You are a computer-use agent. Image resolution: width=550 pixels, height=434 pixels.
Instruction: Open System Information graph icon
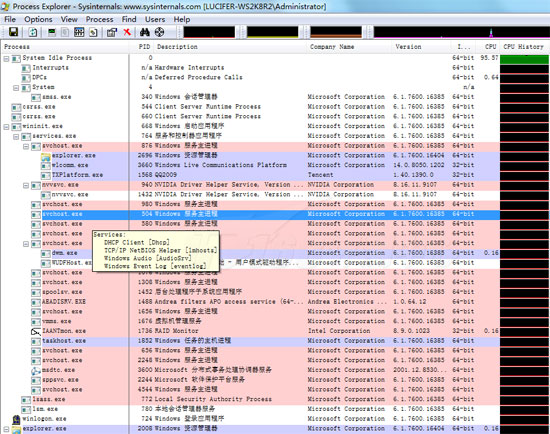52,32
